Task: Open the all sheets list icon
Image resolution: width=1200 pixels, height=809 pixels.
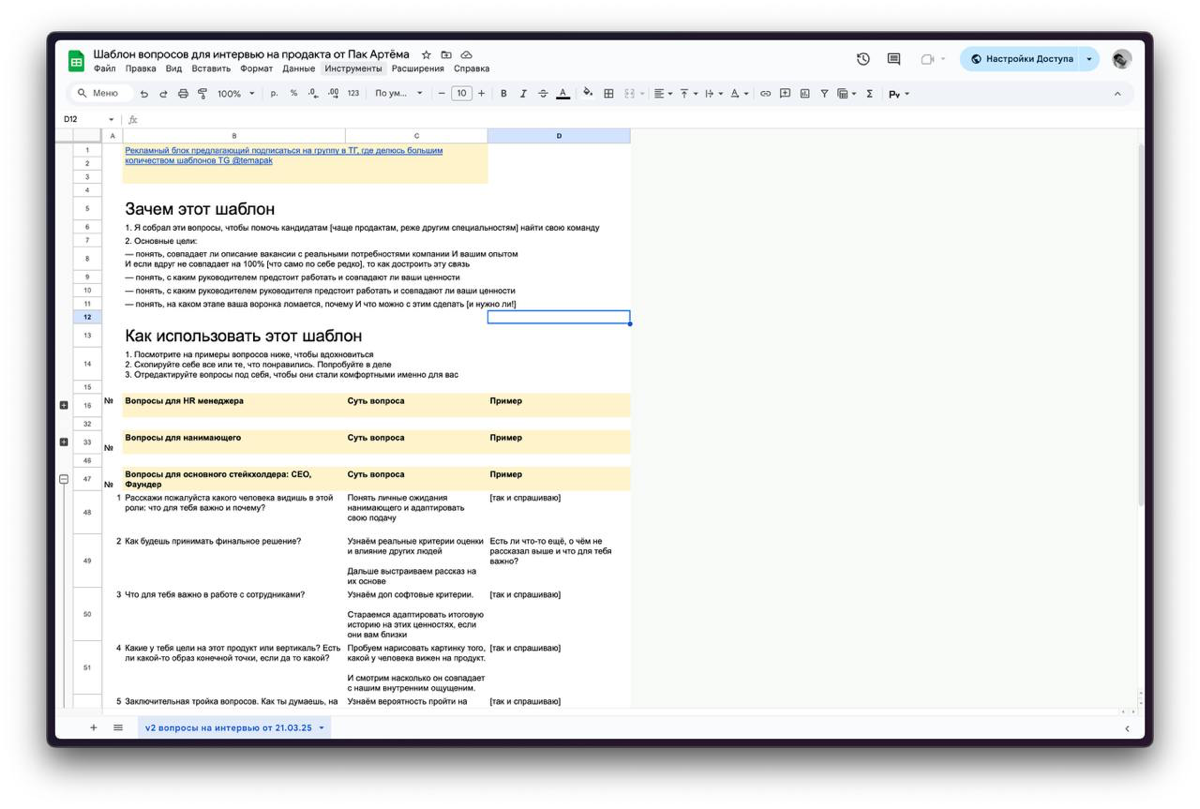Action: pyautogui.click(x=118, y=728)
